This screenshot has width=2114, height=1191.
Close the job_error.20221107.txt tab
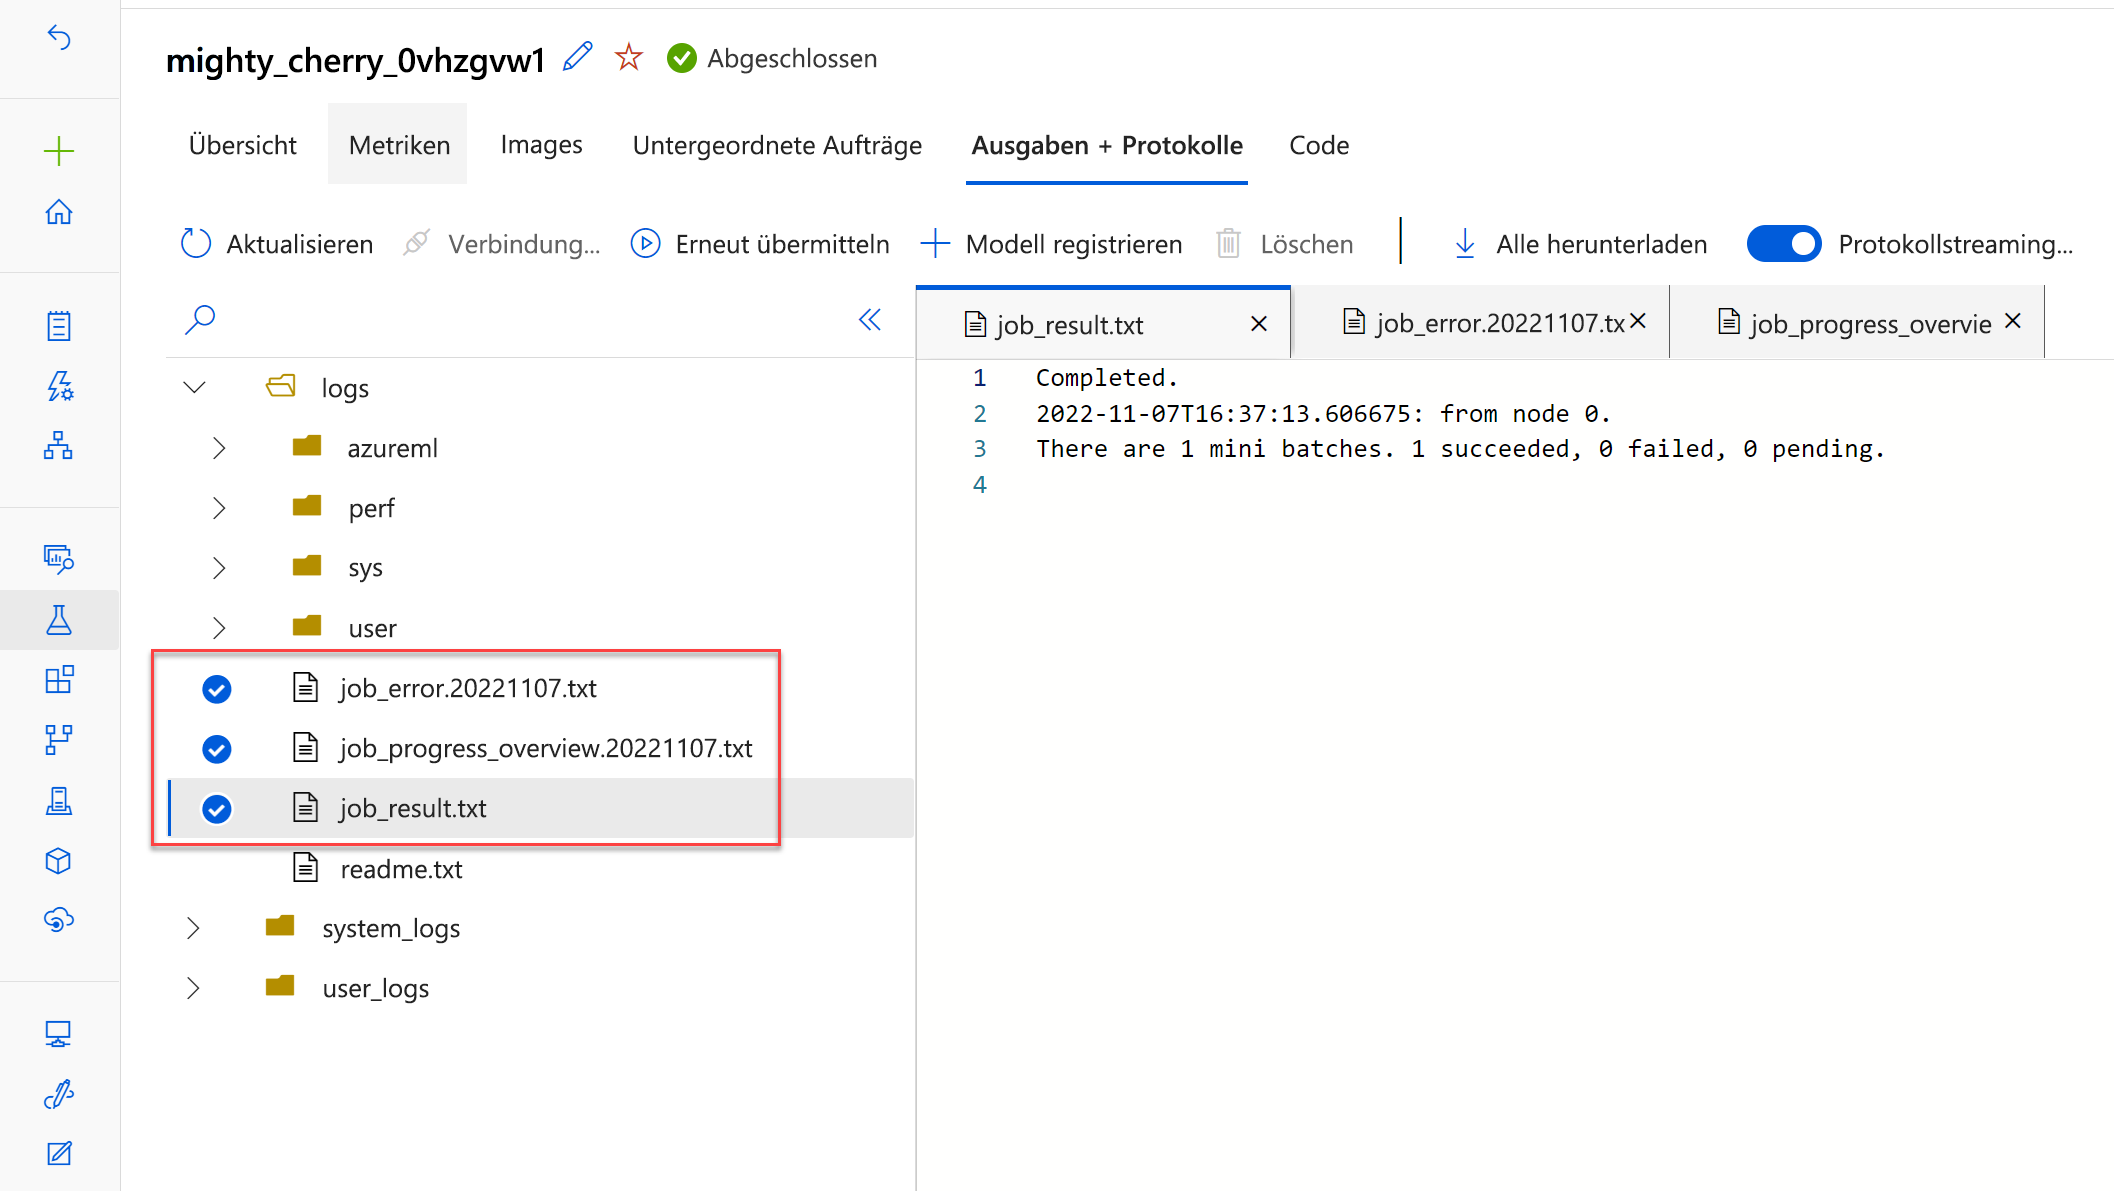pyautogui.click(x=1638, y=321)
